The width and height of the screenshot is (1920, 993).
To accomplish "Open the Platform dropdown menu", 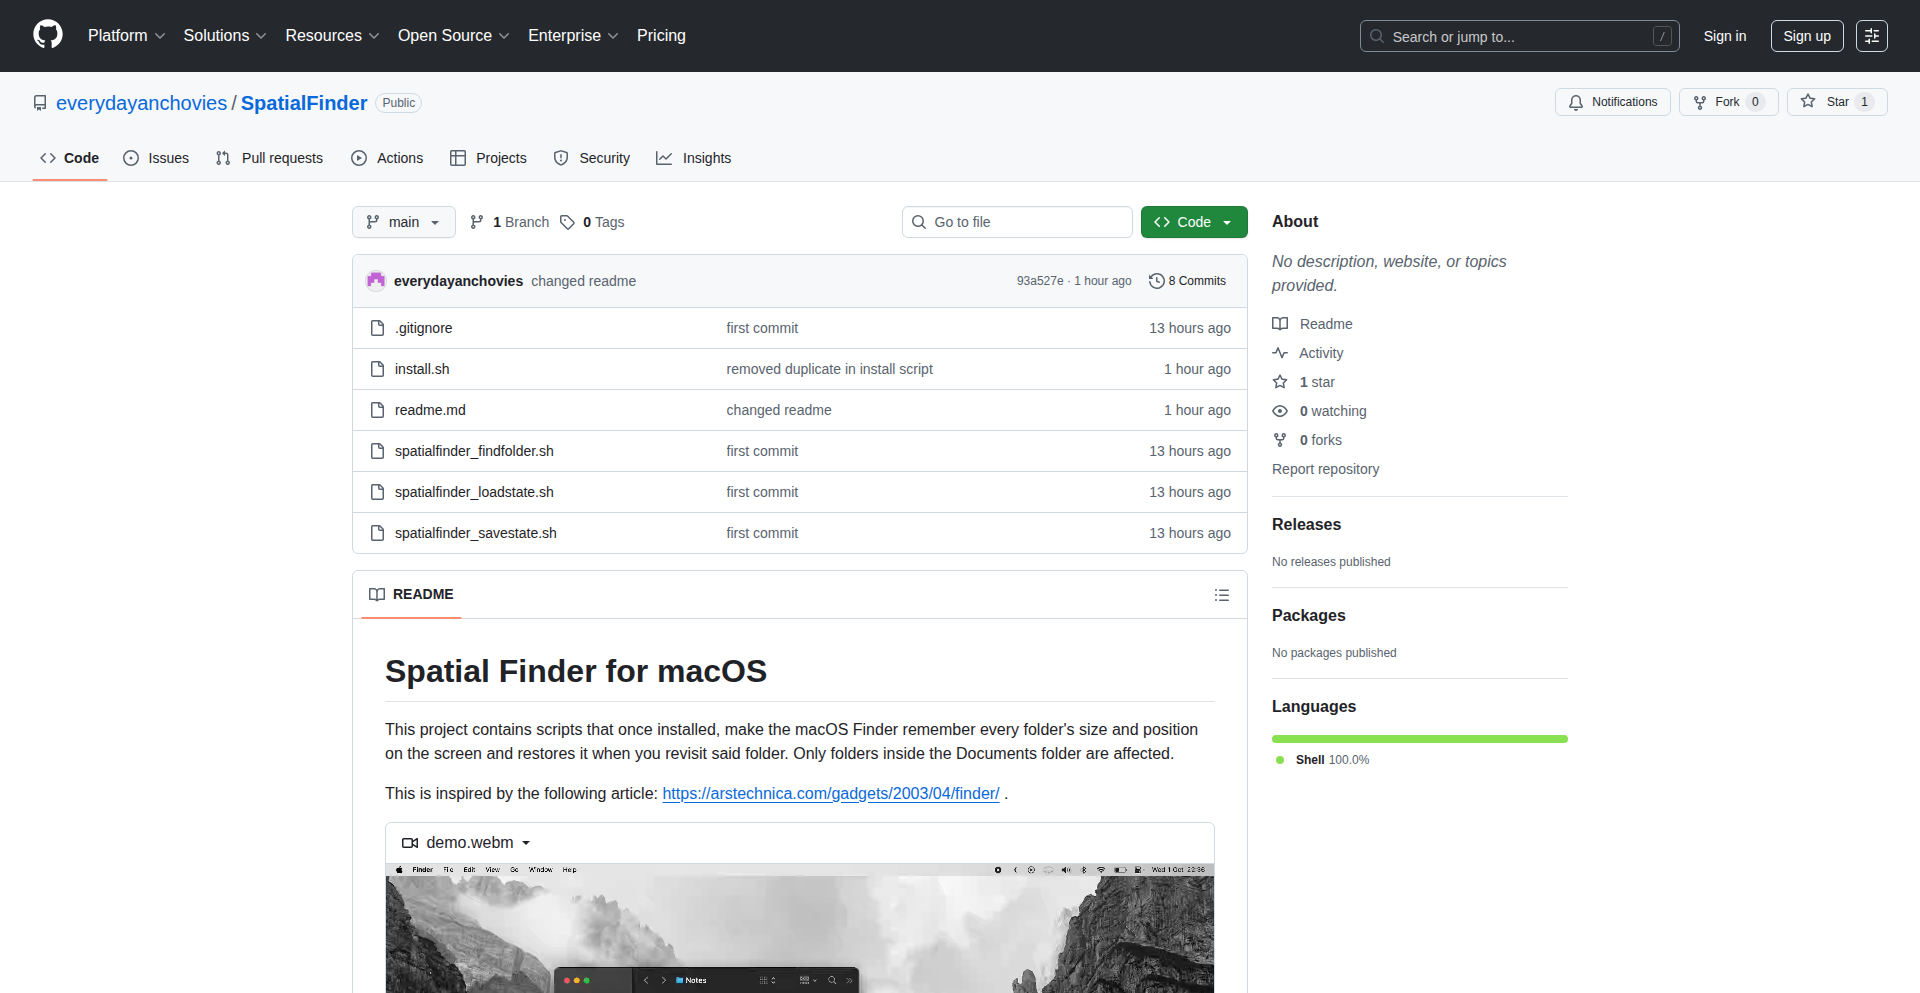I will [x=126, y=35].
